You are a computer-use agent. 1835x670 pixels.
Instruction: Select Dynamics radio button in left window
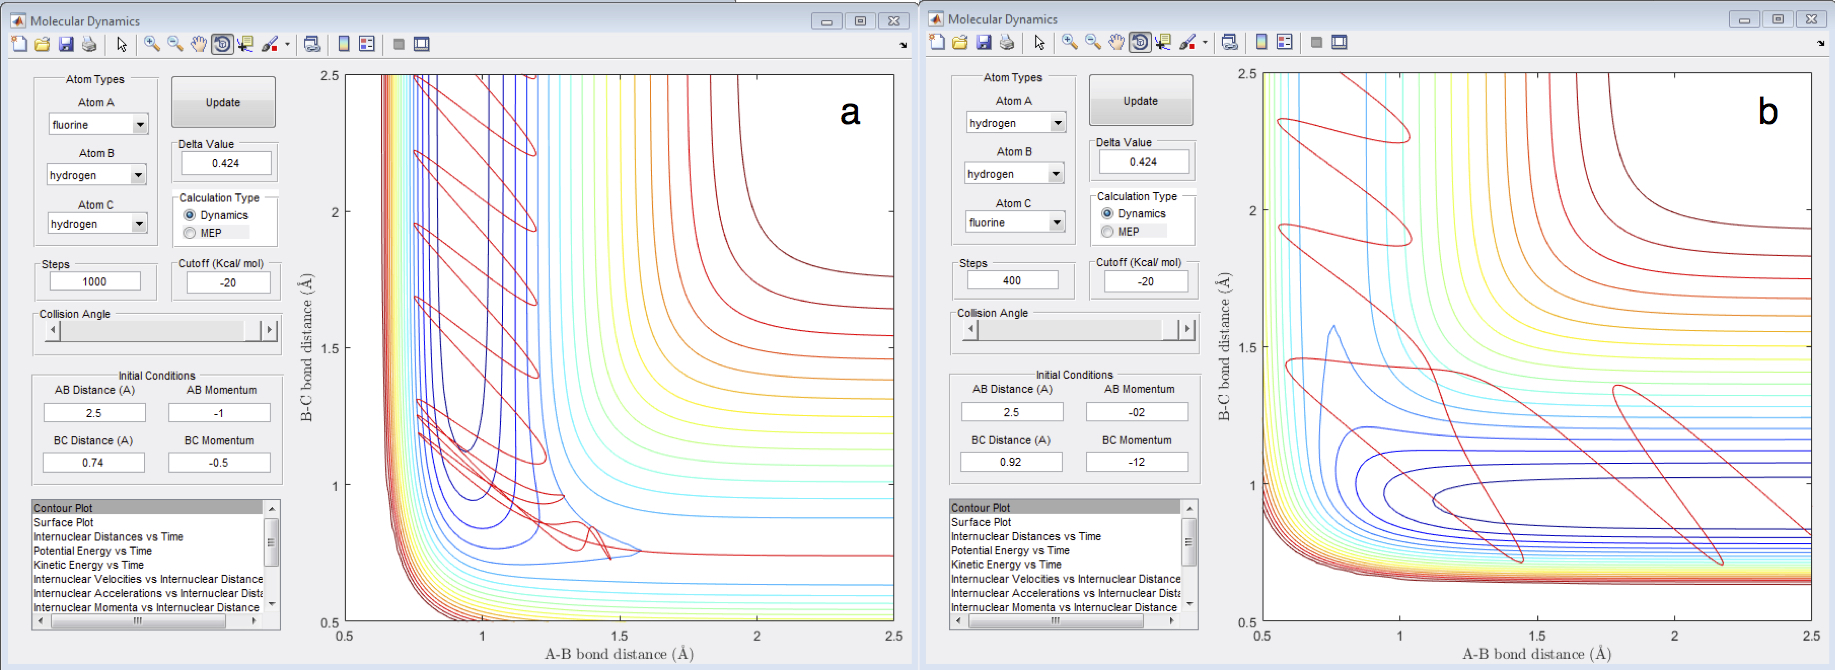click(190, 215)
